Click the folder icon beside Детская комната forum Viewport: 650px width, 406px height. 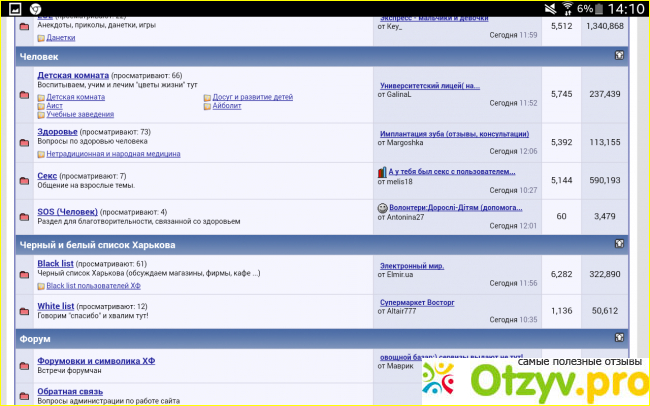[x=24, y=94]
